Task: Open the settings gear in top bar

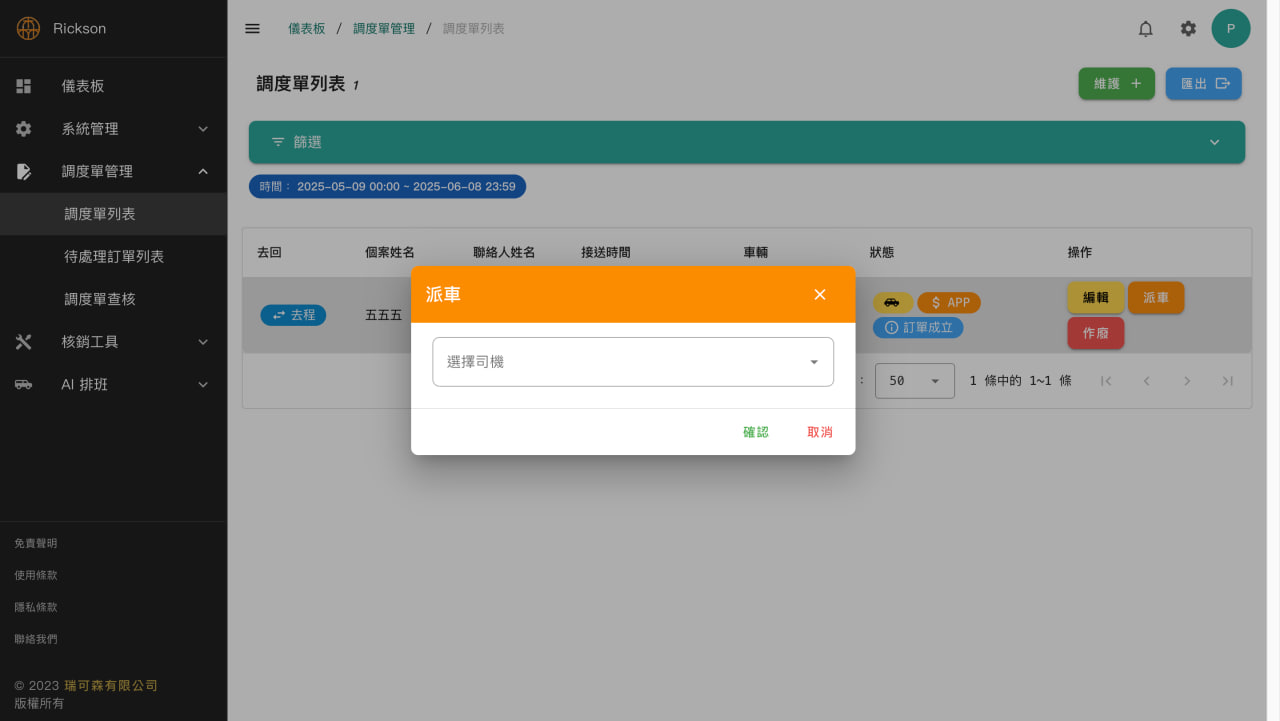Action: tap(1188, 29)
